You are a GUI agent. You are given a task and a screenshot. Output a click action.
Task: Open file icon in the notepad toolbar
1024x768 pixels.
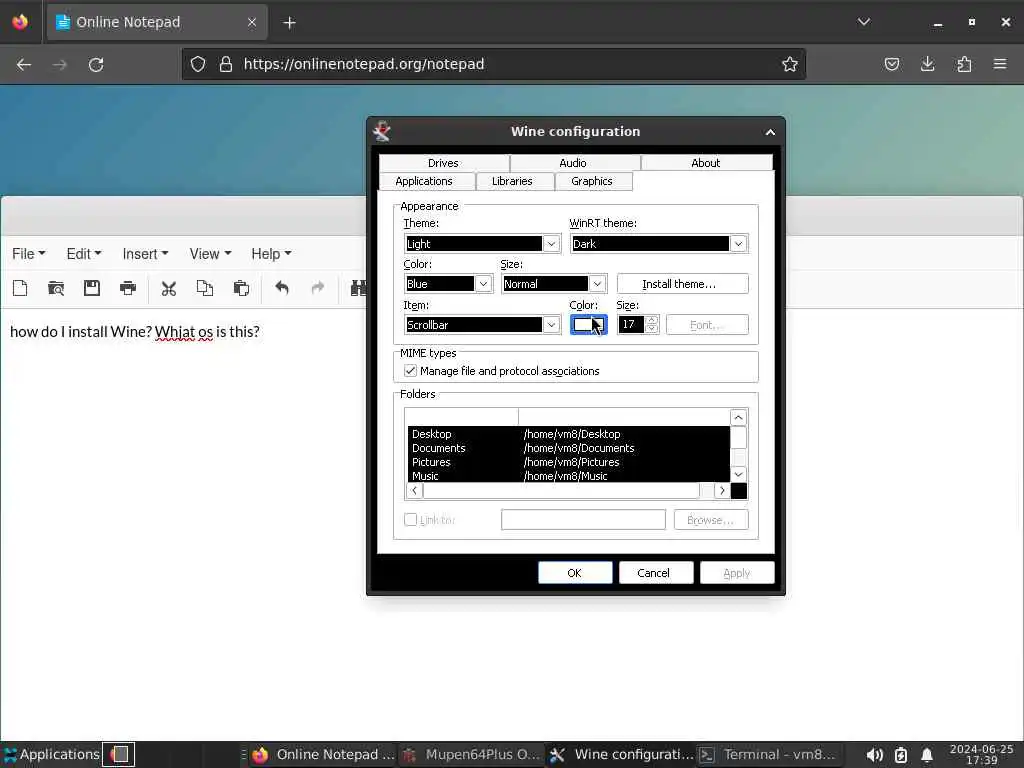(x=56, y=288)
